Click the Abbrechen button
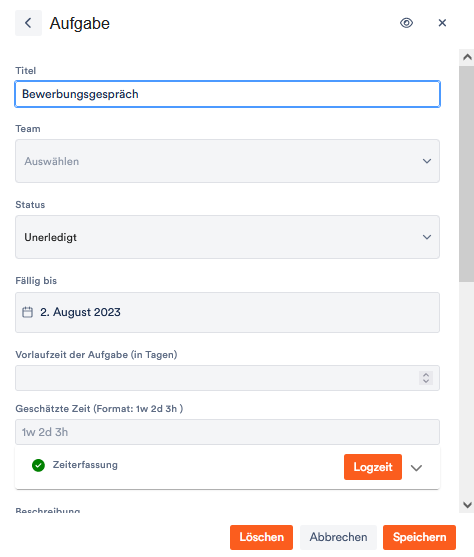This screenshot has width=474, height=557. (338, 537)
